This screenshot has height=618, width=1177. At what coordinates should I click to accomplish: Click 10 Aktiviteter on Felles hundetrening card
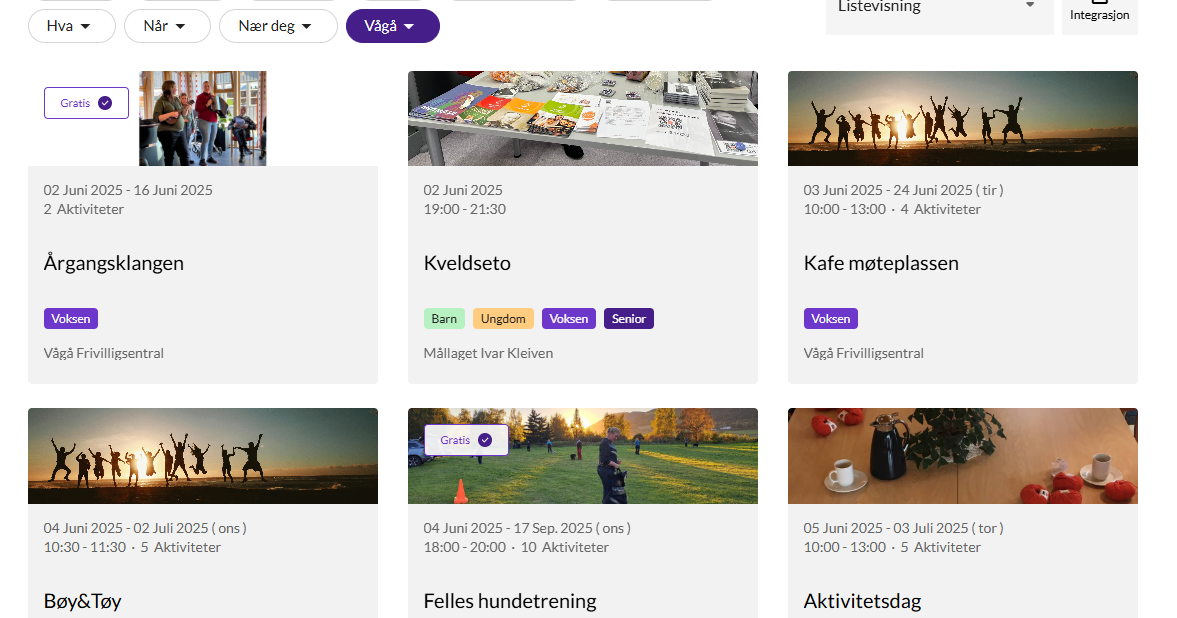(564, 547)
